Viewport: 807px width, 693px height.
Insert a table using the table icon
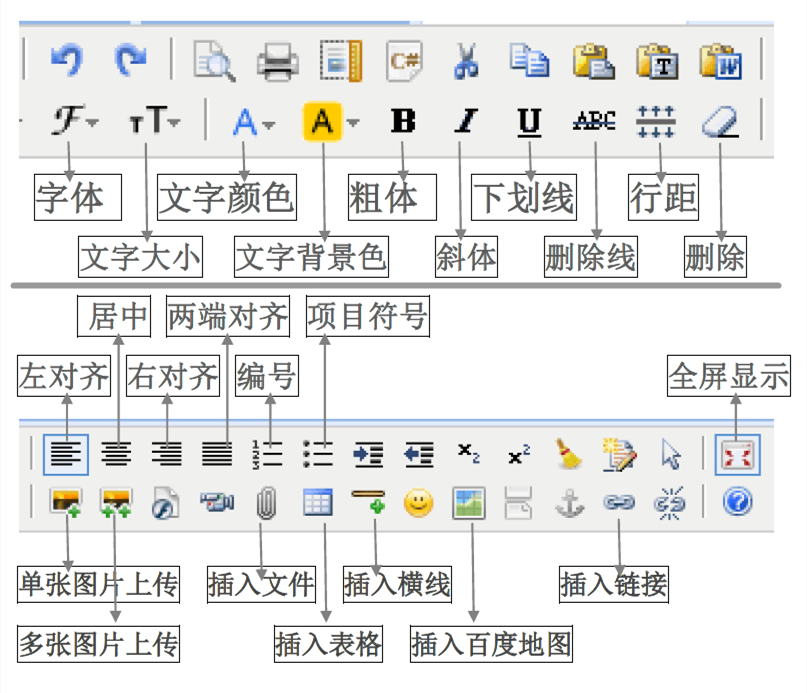[x=317, y=501]
